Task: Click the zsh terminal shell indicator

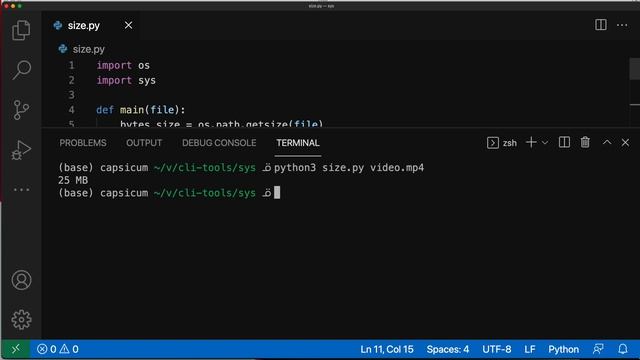Action: point(502,143)
